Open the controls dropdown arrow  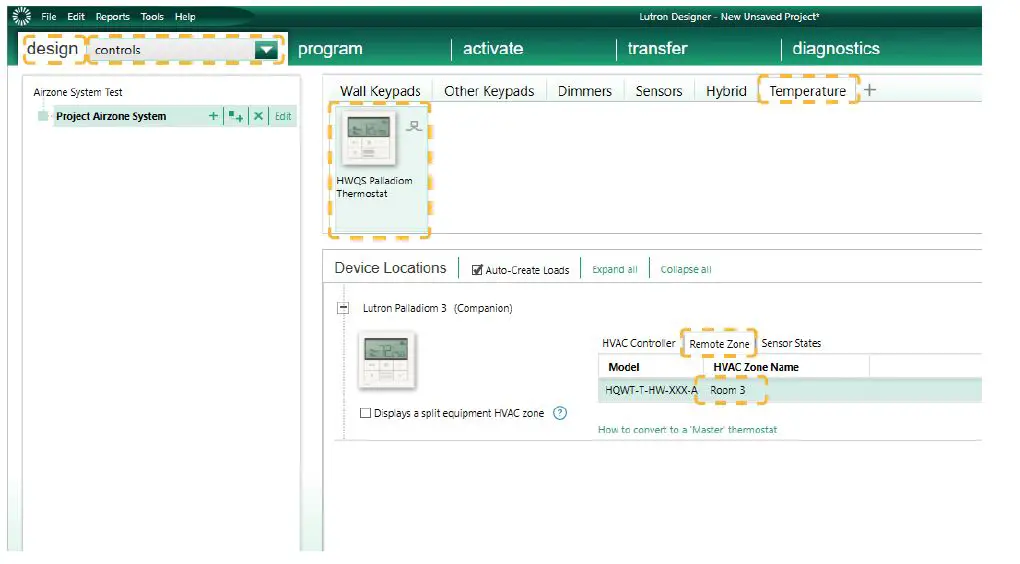point(266,49)
